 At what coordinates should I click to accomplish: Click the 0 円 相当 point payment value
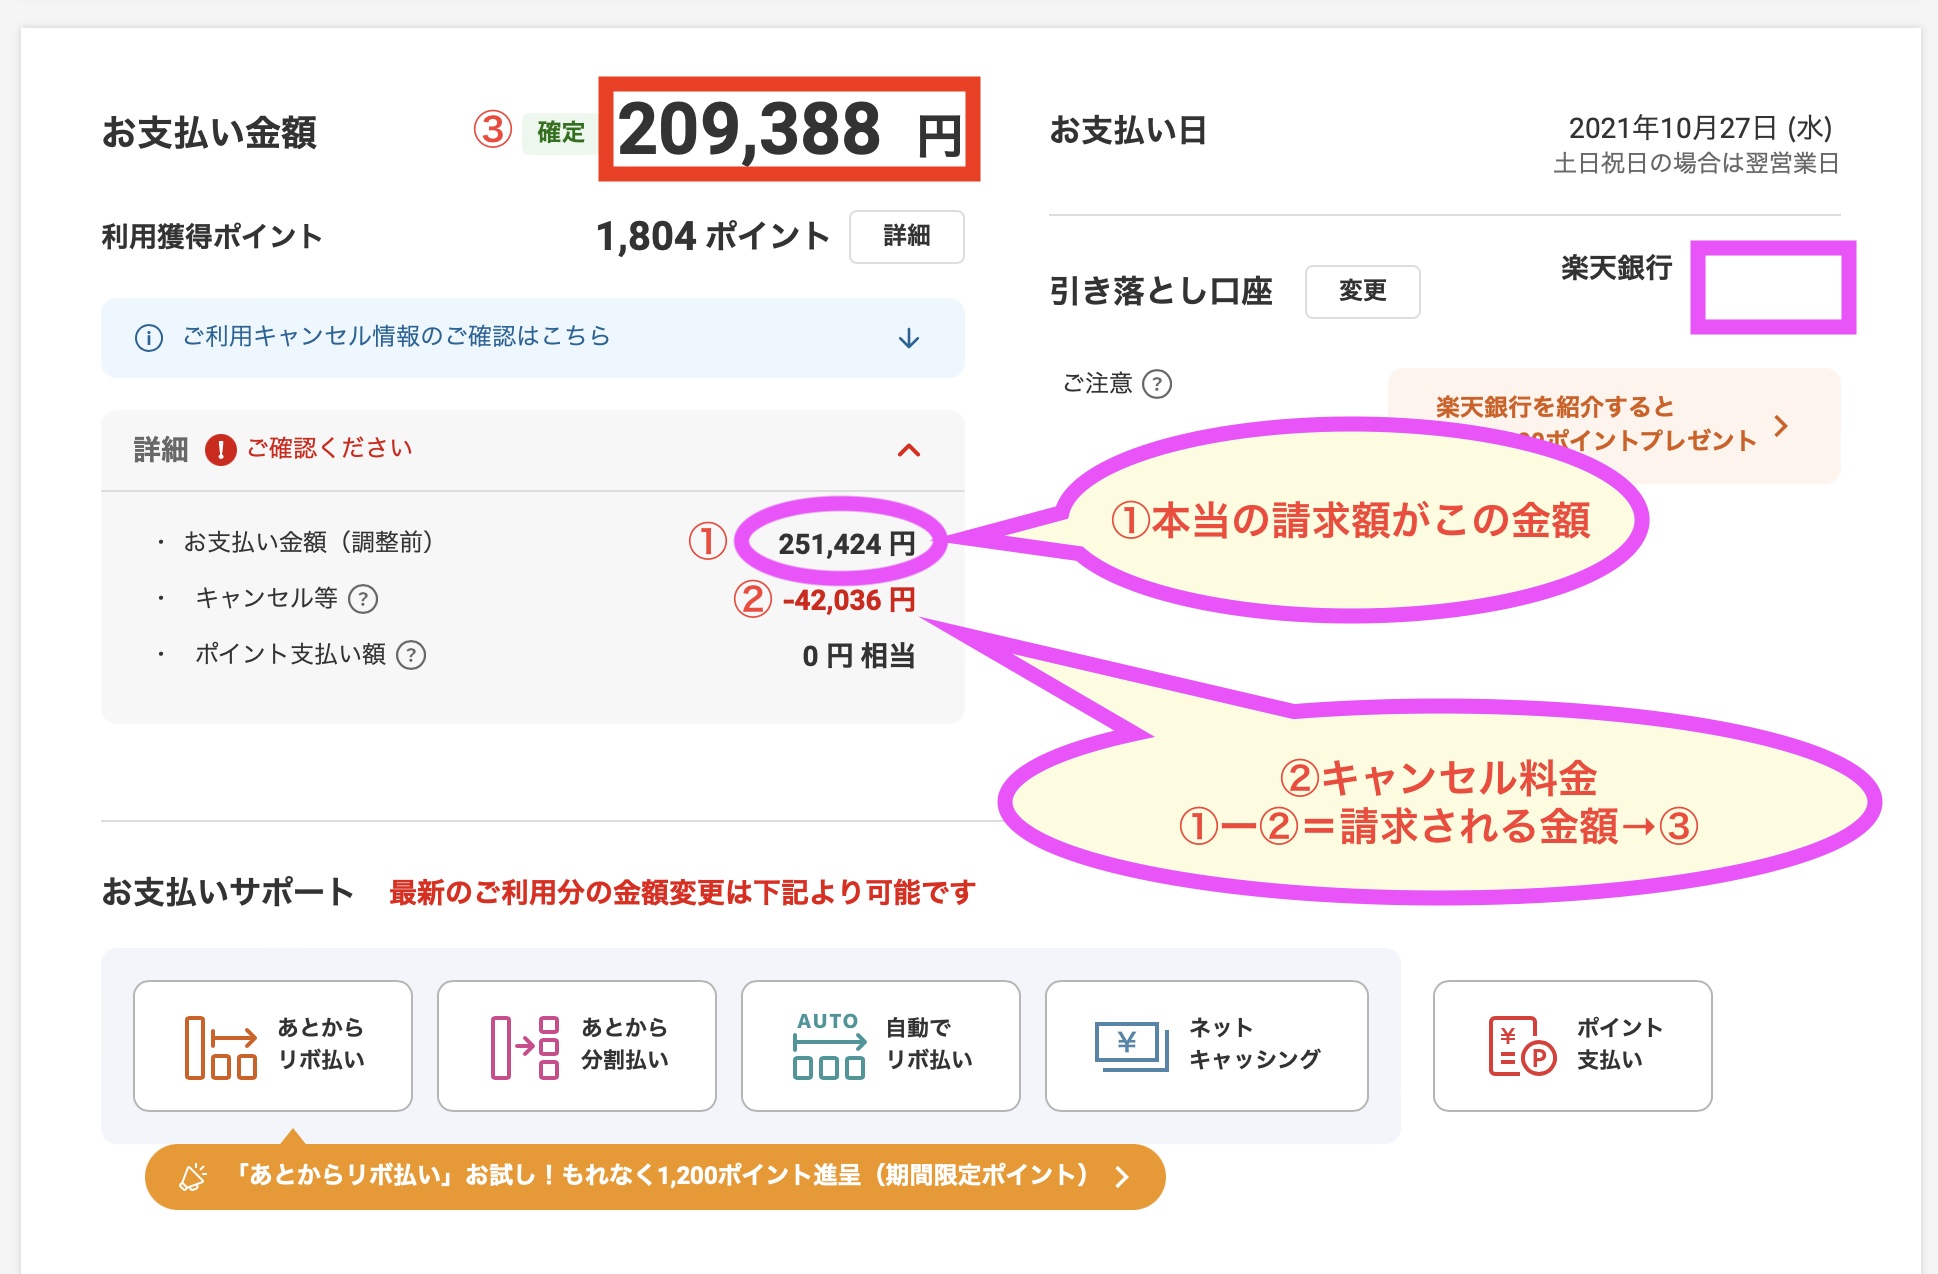[x=858, y=656]
